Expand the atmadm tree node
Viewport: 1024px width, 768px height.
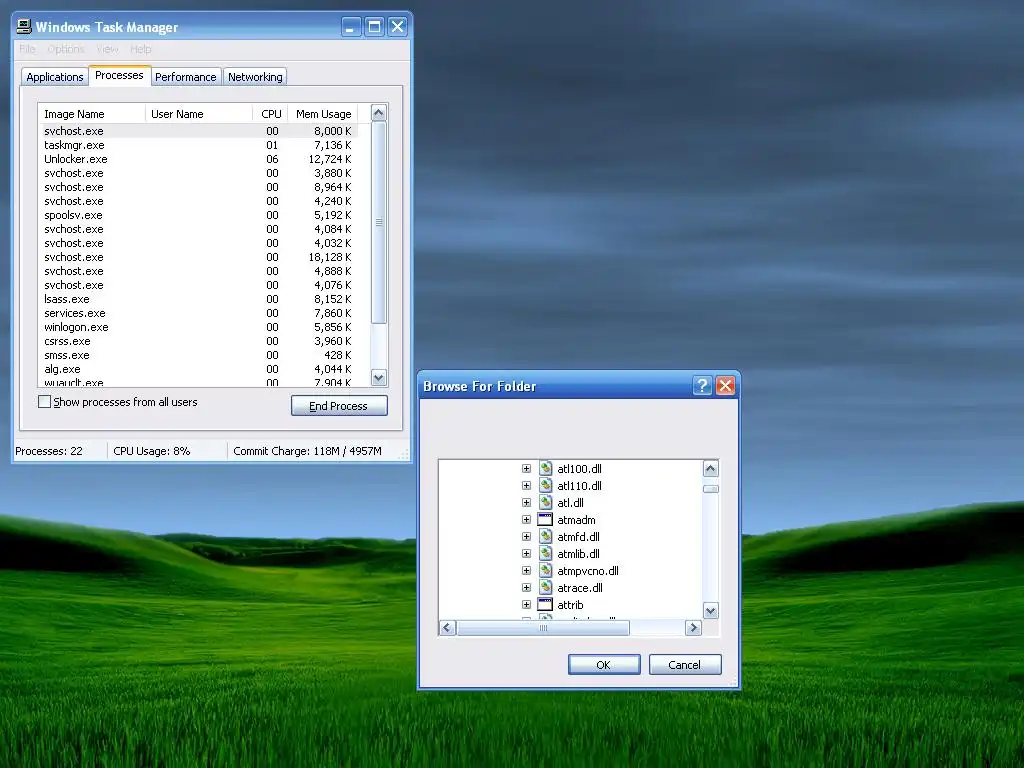click(x=526, y=519)
